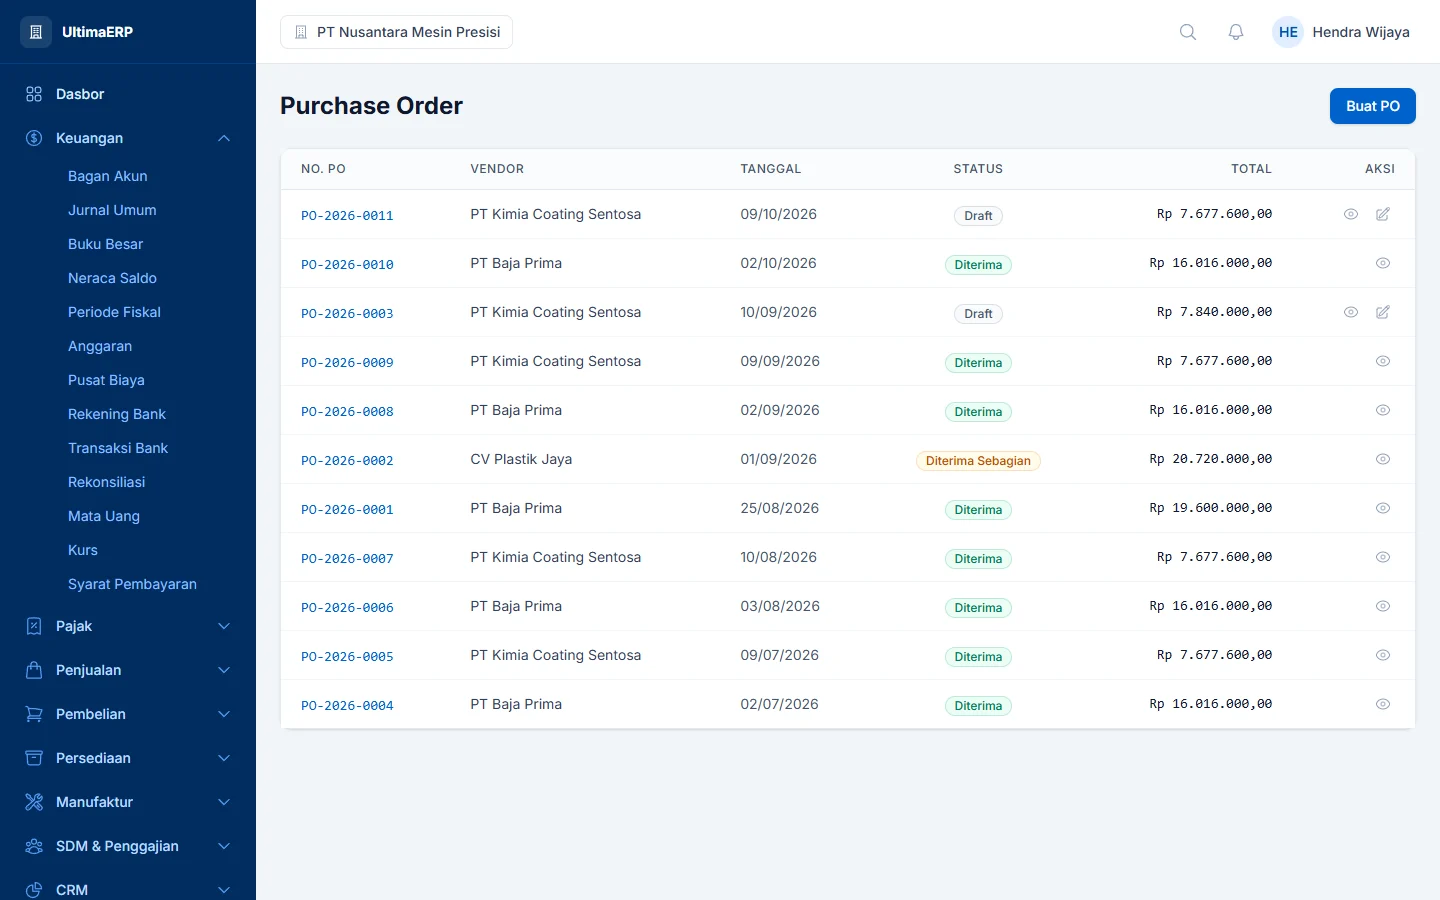
Task: Open notifications bell icon
Action: [1236, 32]
